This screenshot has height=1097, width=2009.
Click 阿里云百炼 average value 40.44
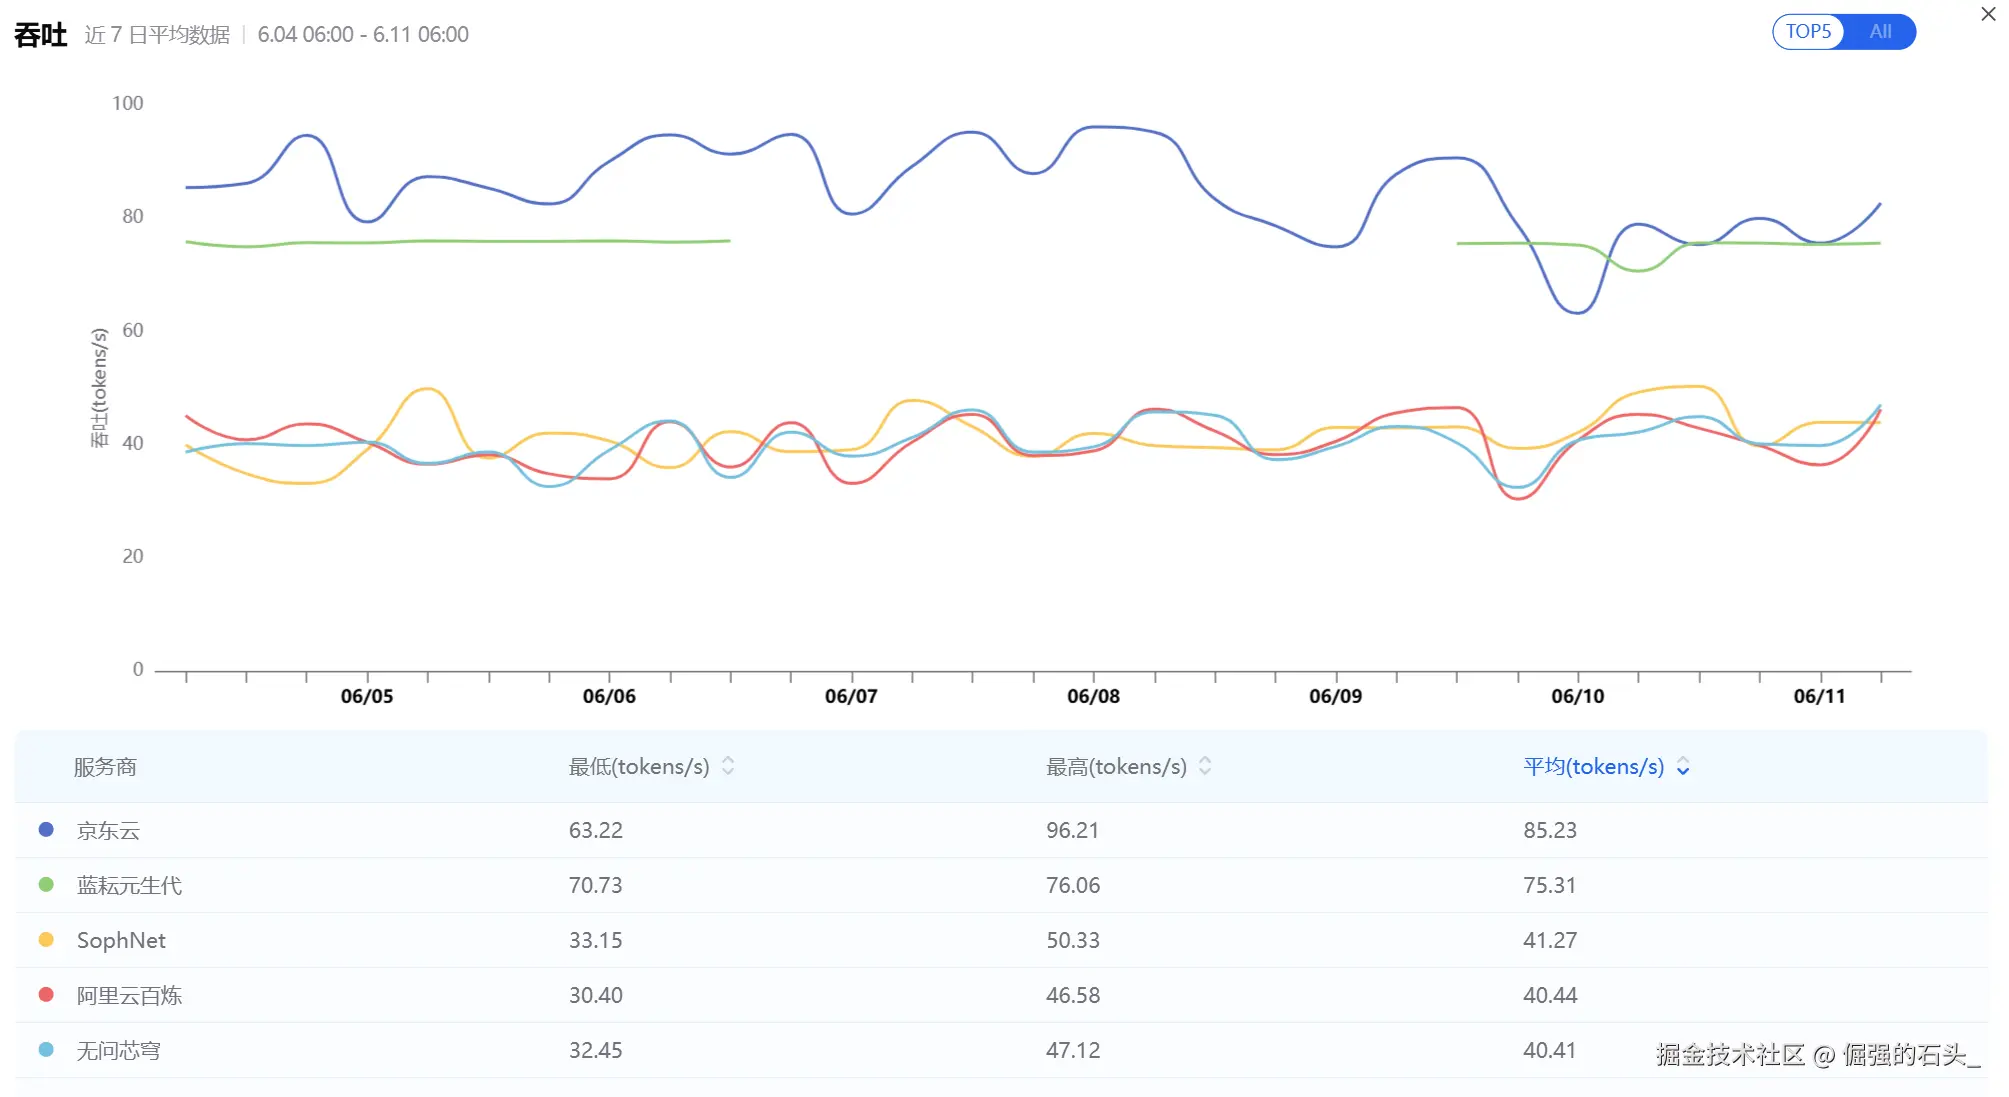click(x=1550, y=995)
